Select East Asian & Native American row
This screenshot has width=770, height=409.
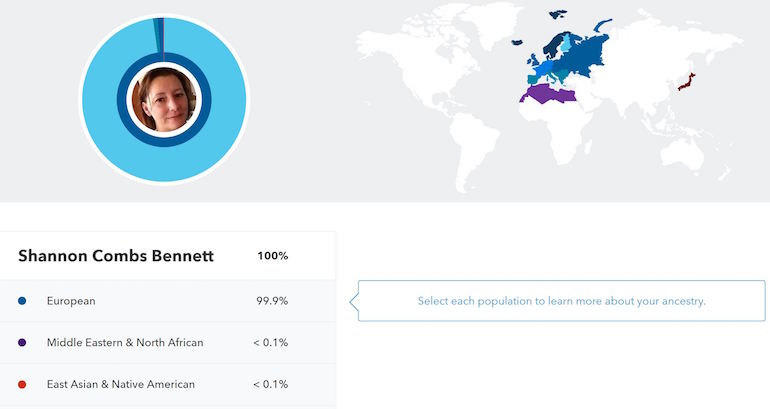point(168,384)
